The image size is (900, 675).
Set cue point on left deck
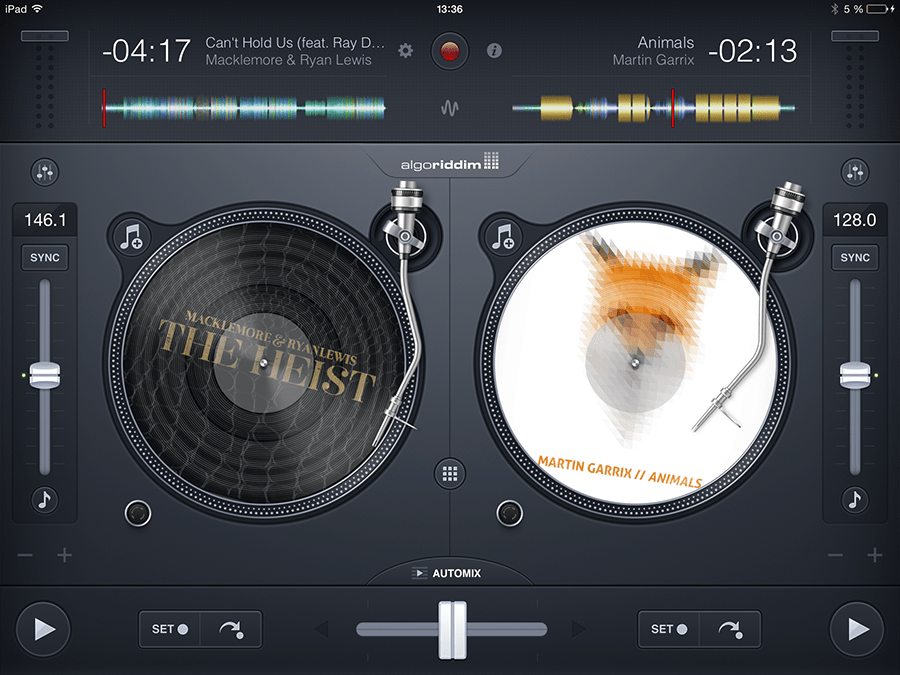click(x=170, y=629)
